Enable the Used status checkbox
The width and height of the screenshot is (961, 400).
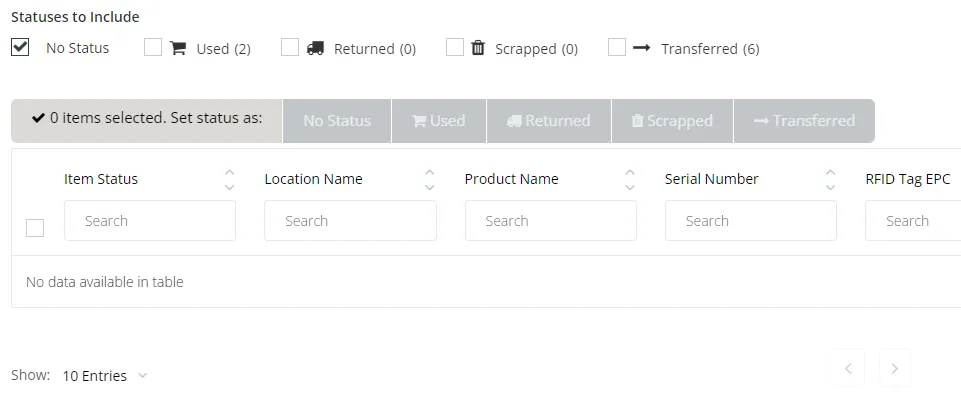point(153,47)
